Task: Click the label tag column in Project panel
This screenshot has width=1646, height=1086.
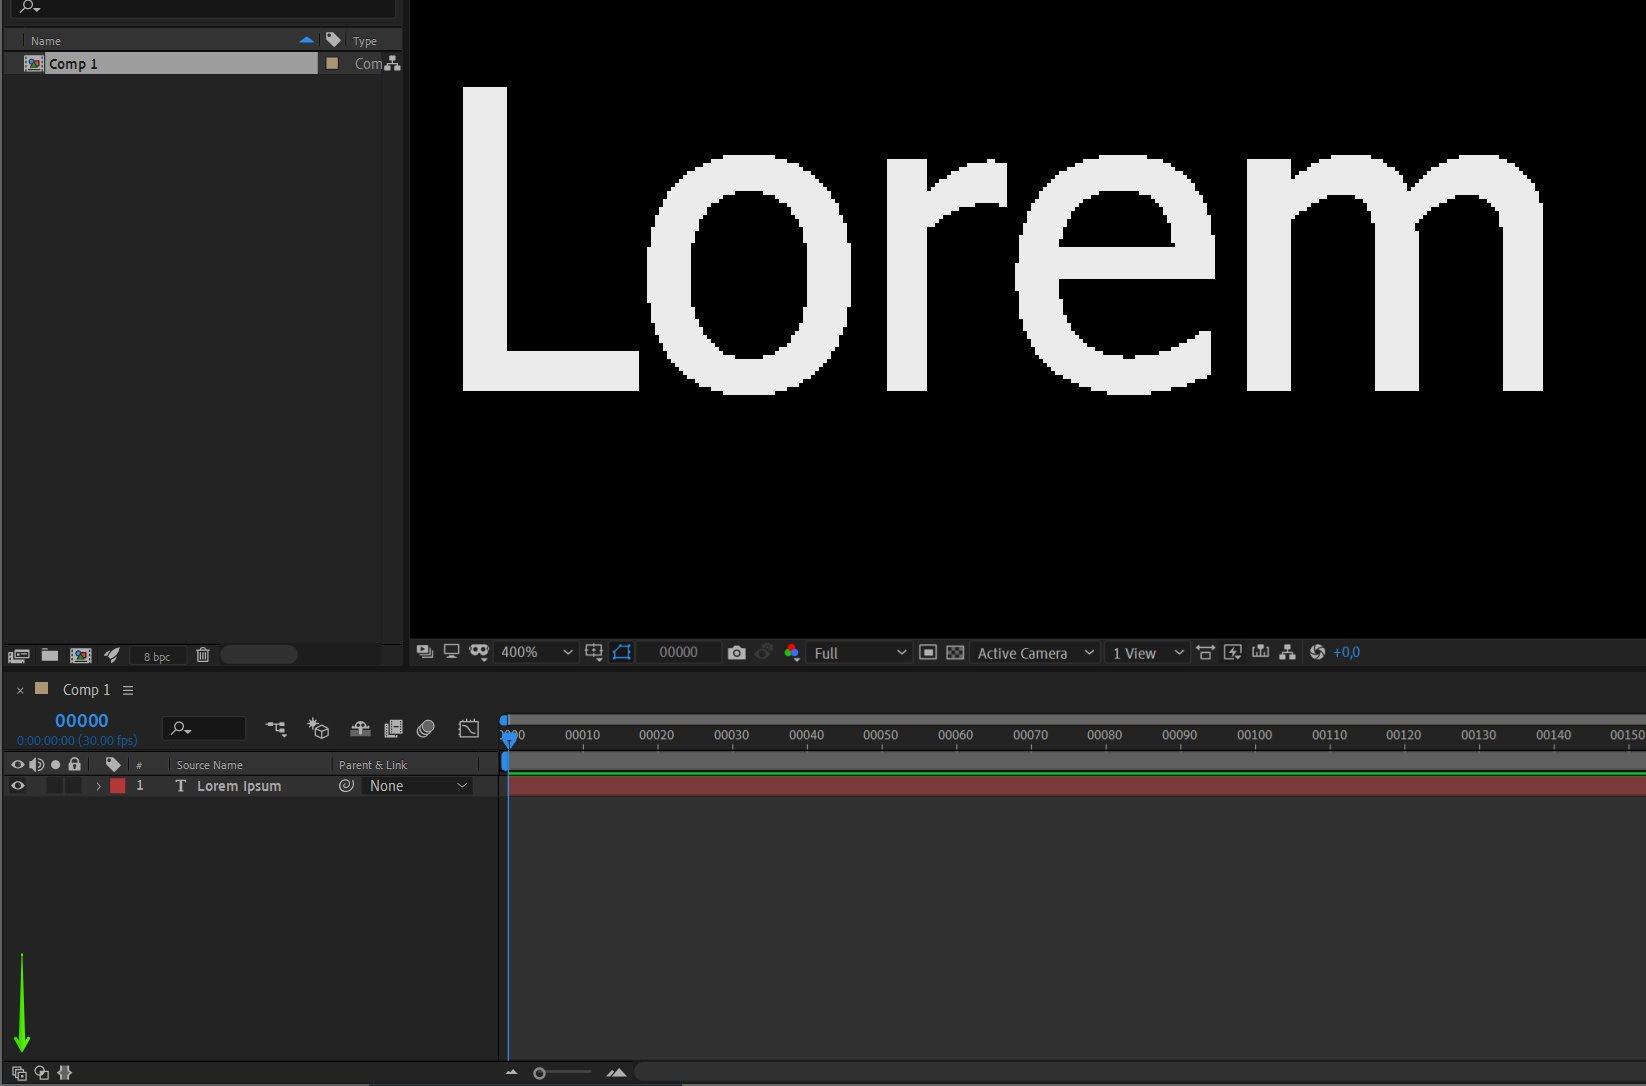Action: 333,40
